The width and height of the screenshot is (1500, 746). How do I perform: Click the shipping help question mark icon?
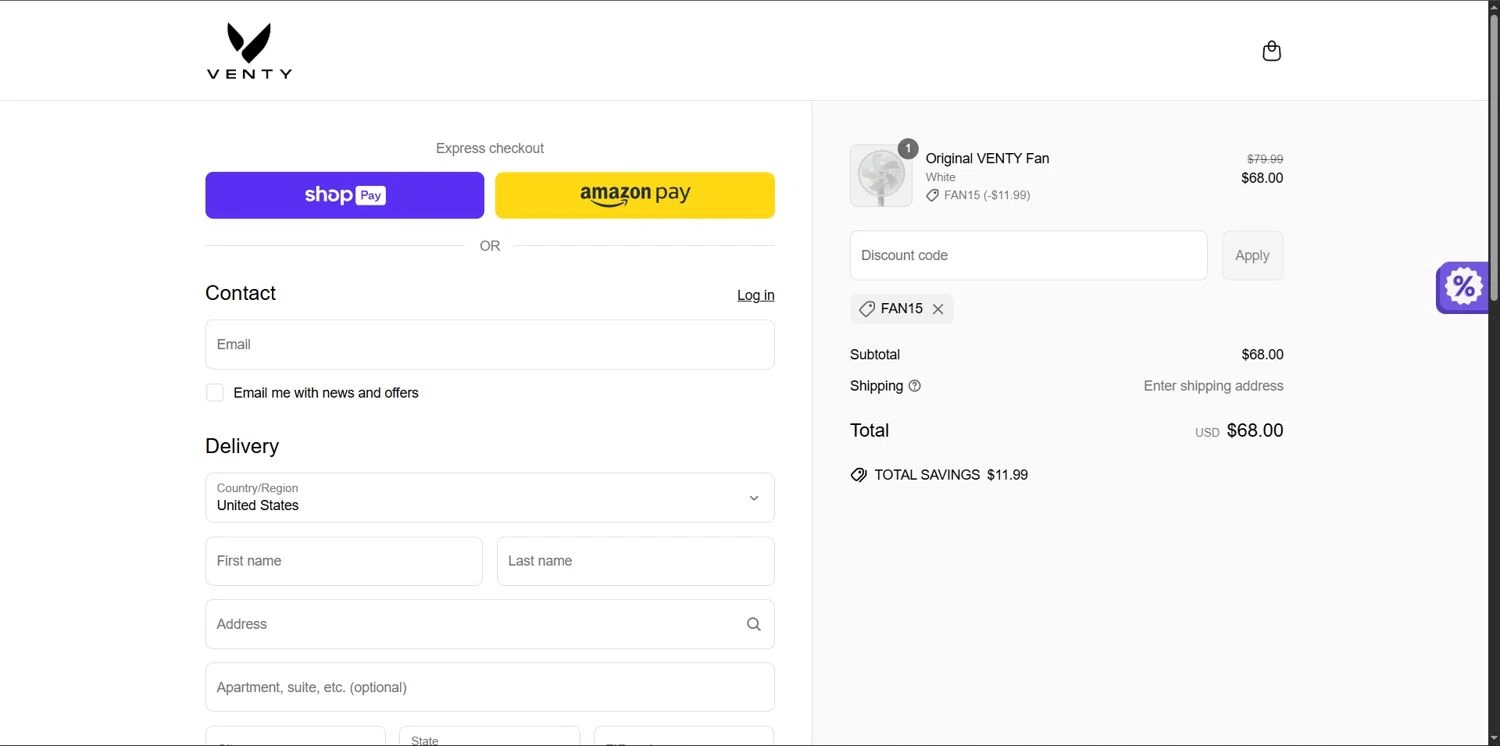[x=914, y=386]
